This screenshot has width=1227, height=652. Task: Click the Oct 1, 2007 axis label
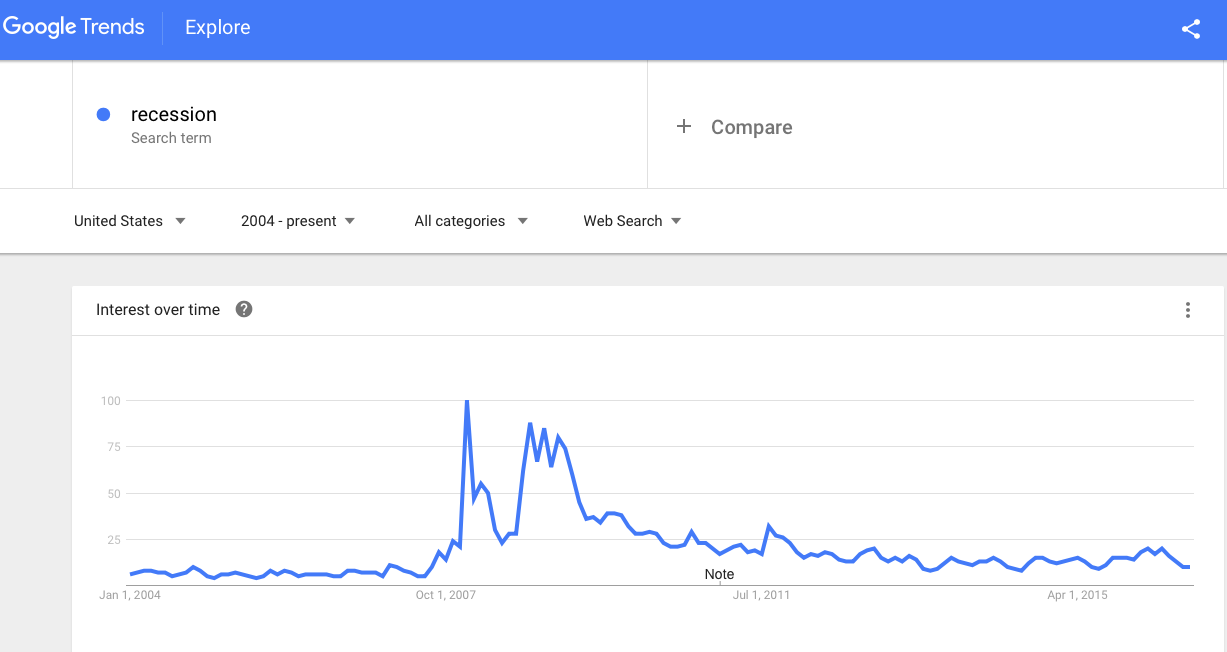(446, 595)
